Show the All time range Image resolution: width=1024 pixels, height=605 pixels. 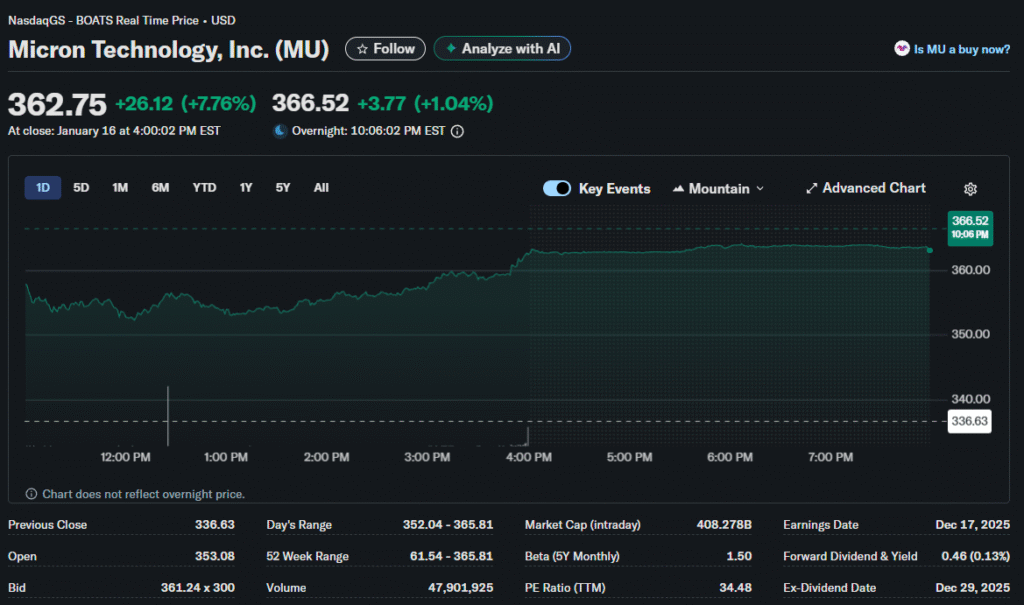click(x=321, y=188)
